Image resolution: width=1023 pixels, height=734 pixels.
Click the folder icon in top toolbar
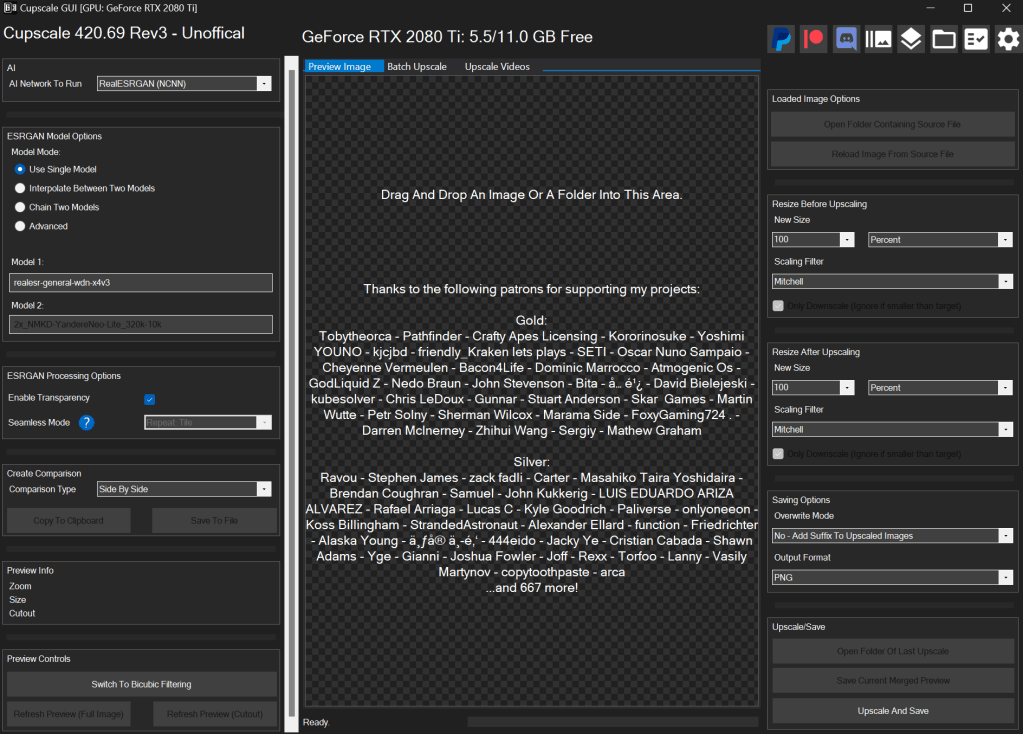click(x=943, y=39)
